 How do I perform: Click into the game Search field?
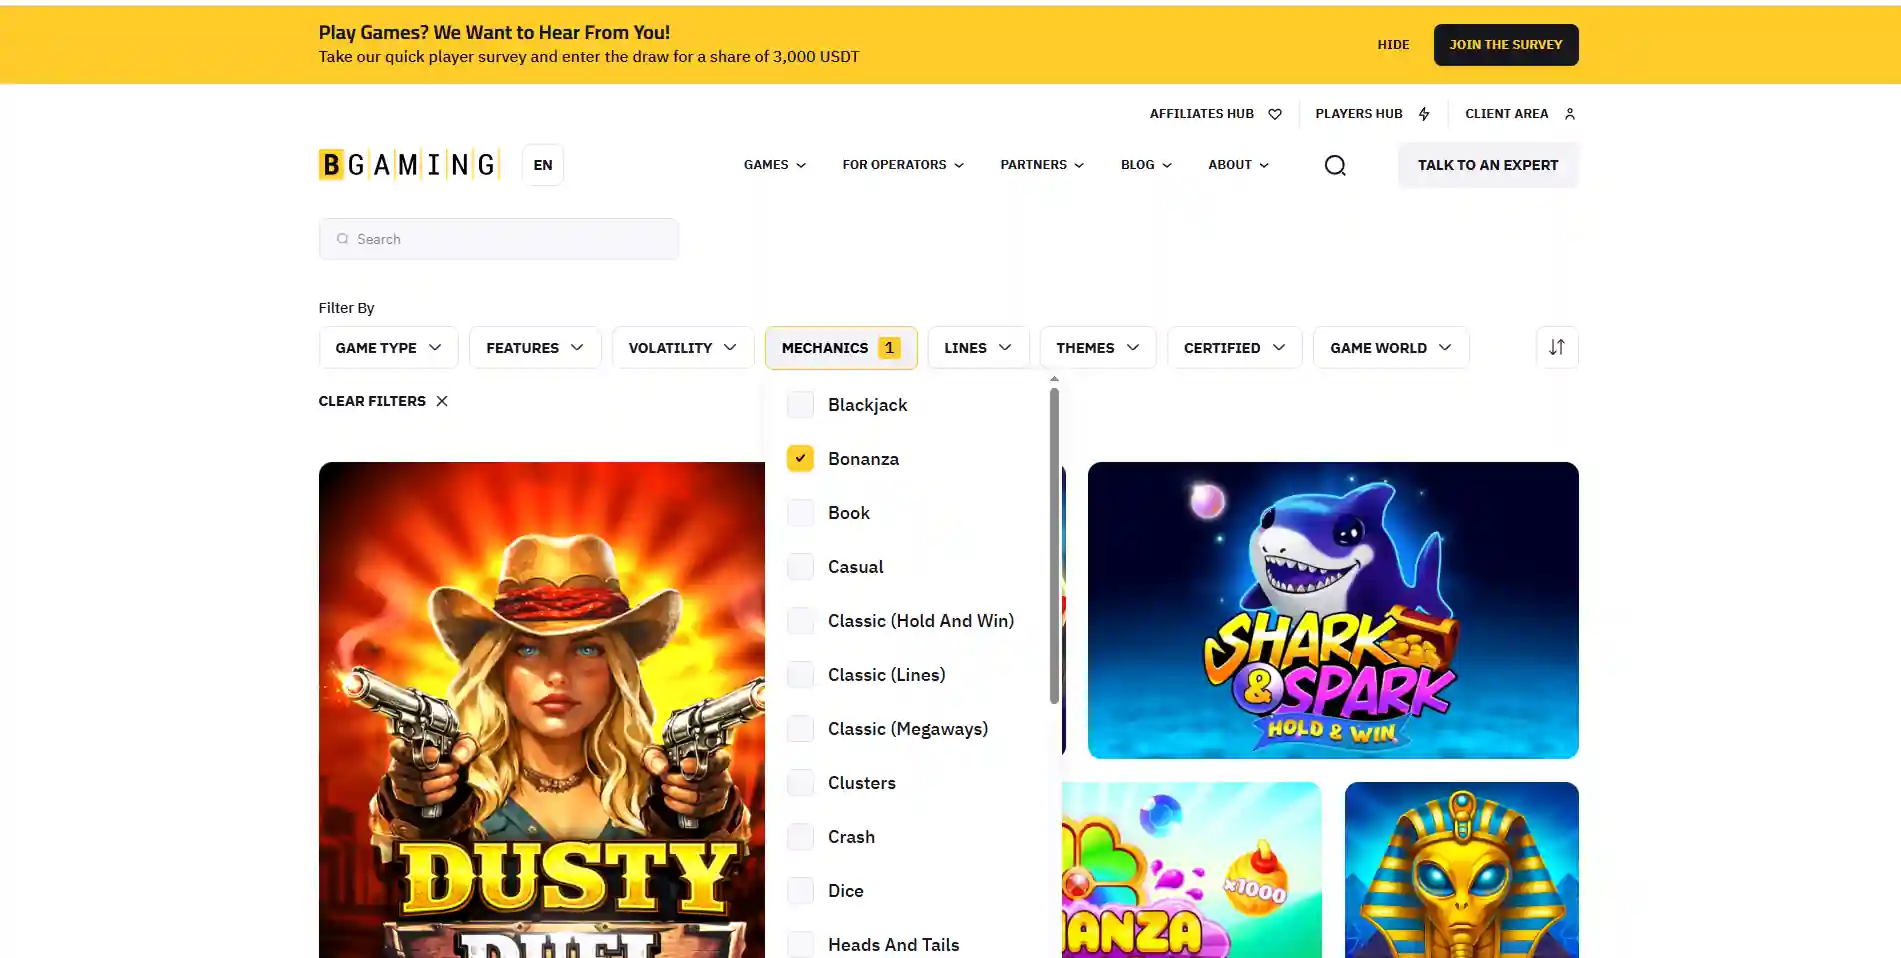(498, 239)
